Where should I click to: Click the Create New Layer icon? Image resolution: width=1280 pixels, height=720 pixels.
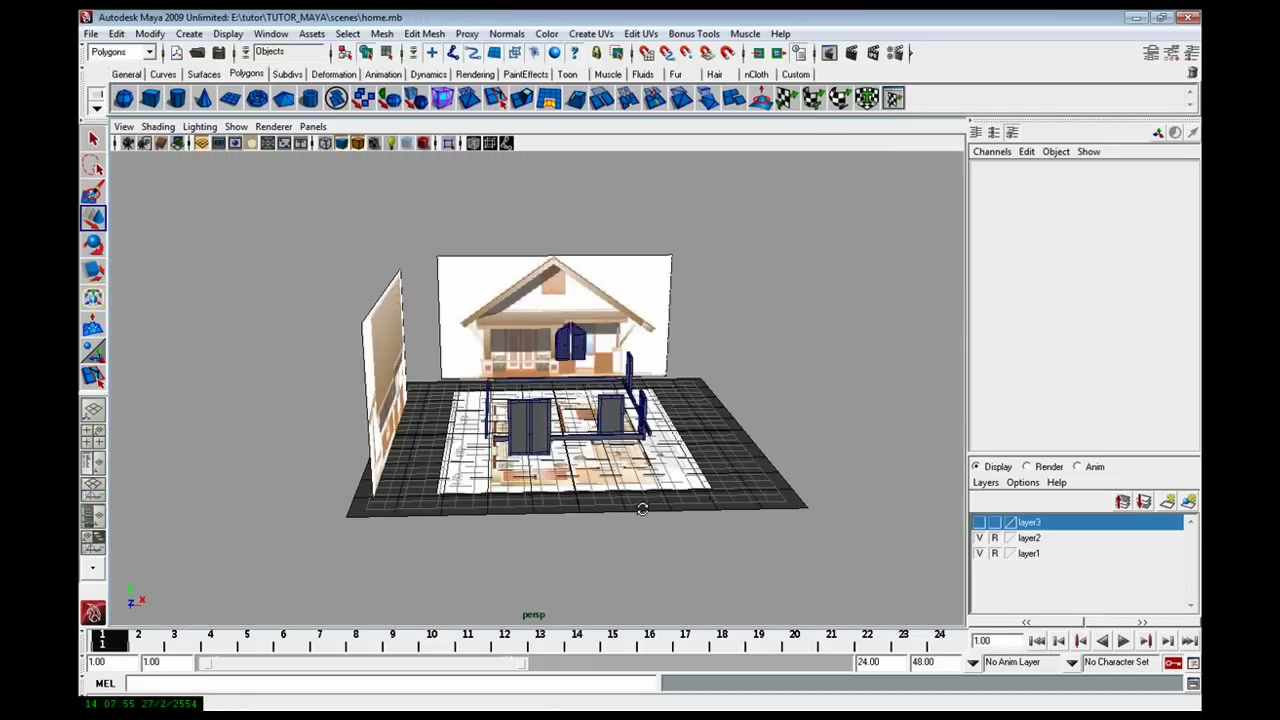[x=1166, y=502]
